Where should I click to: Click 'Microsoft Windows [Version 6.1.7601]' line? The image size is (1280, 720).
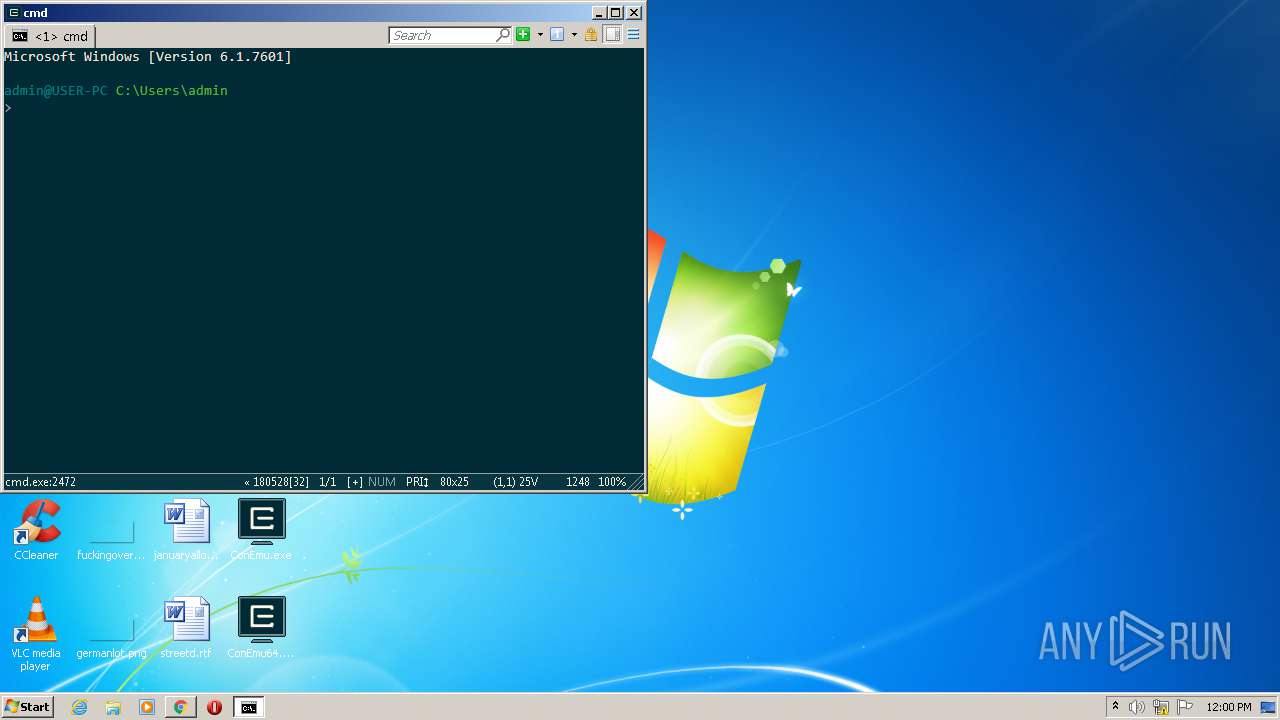(148, 57)
